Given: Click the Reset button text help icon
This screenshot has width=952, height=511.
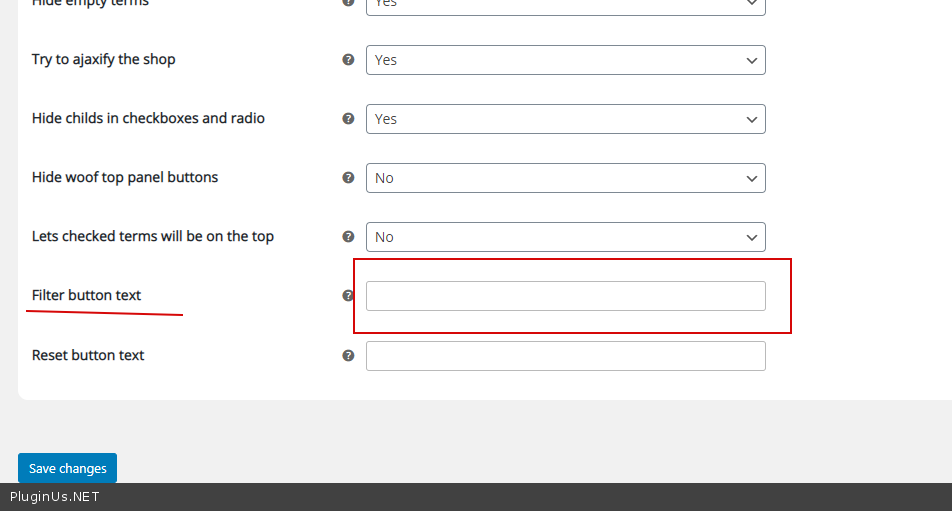Looking at the screenshot, I should (x=348, y=355).
